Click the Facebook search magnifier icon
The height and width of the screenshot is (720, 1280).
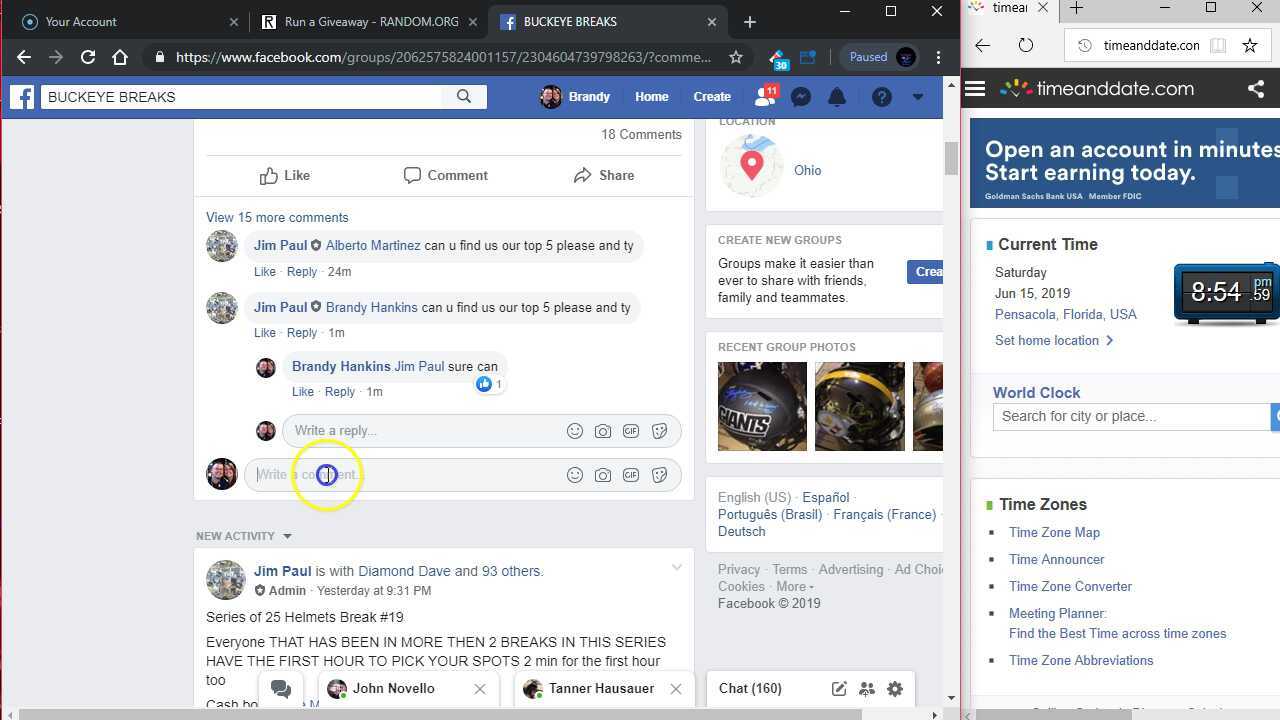[x=464, y=97]
